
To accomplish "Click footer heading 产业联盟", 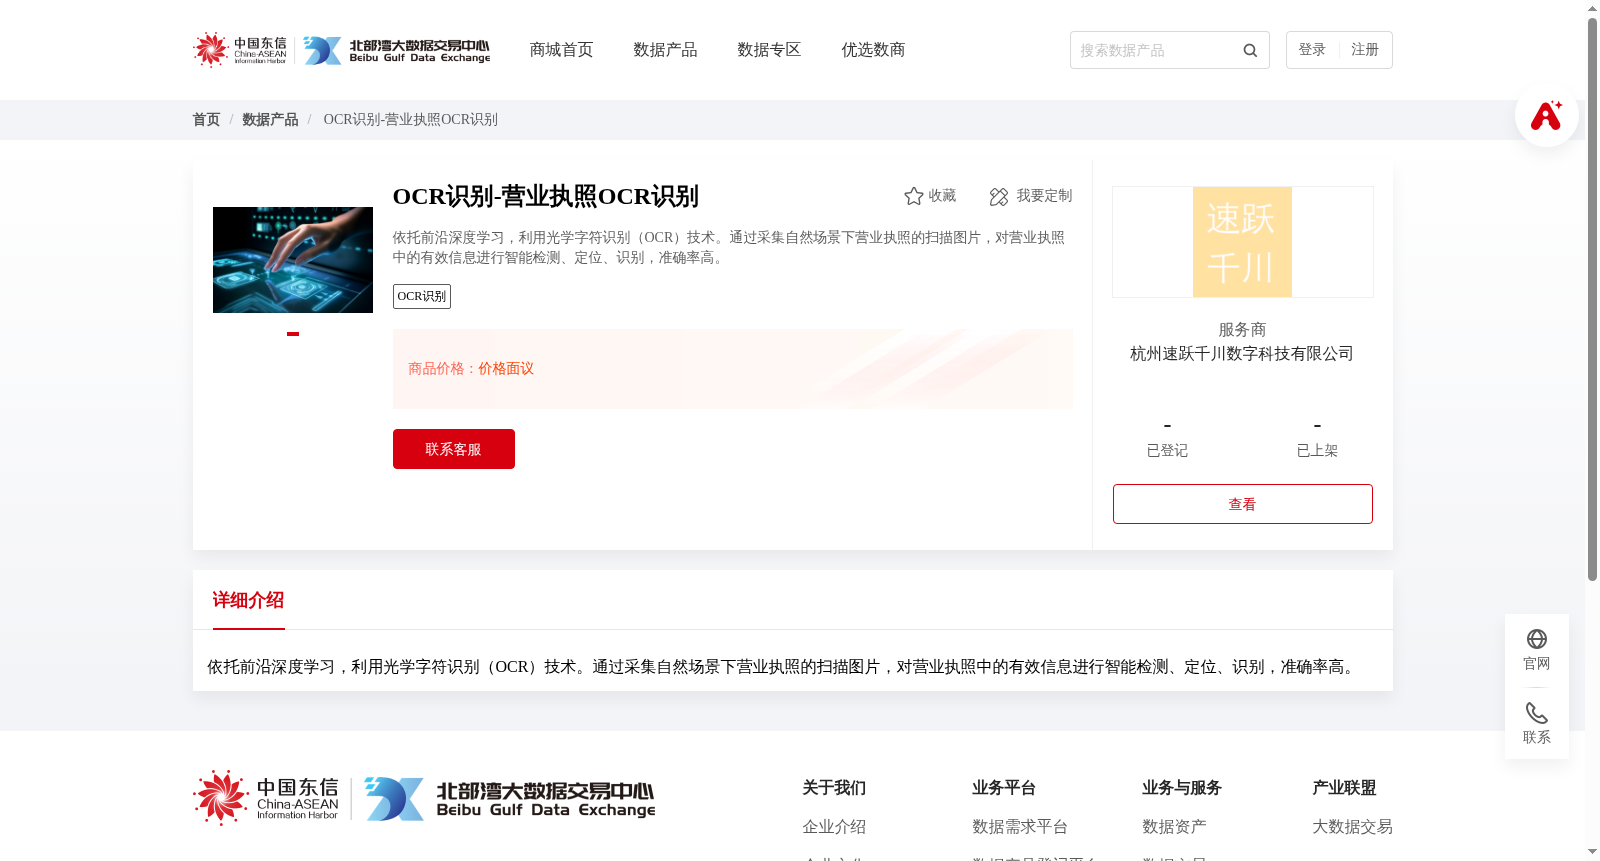I will pyautogui.click(x=1344, y=788).
